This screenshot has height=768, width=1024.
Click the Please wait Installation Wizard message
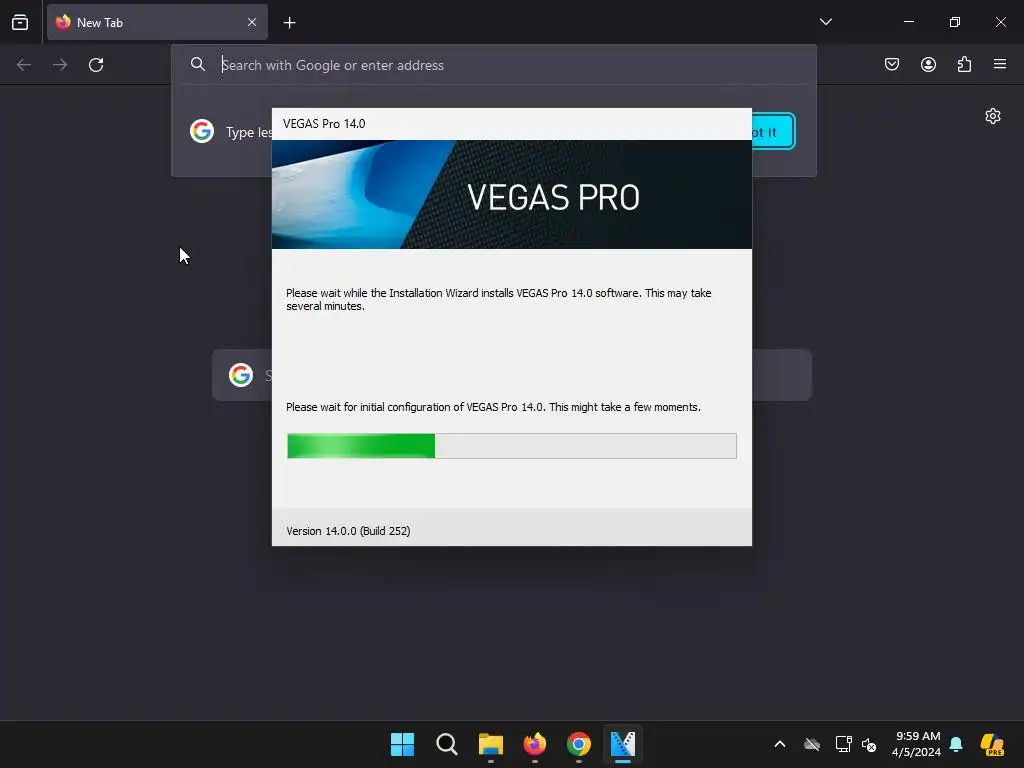click(498, 299)
